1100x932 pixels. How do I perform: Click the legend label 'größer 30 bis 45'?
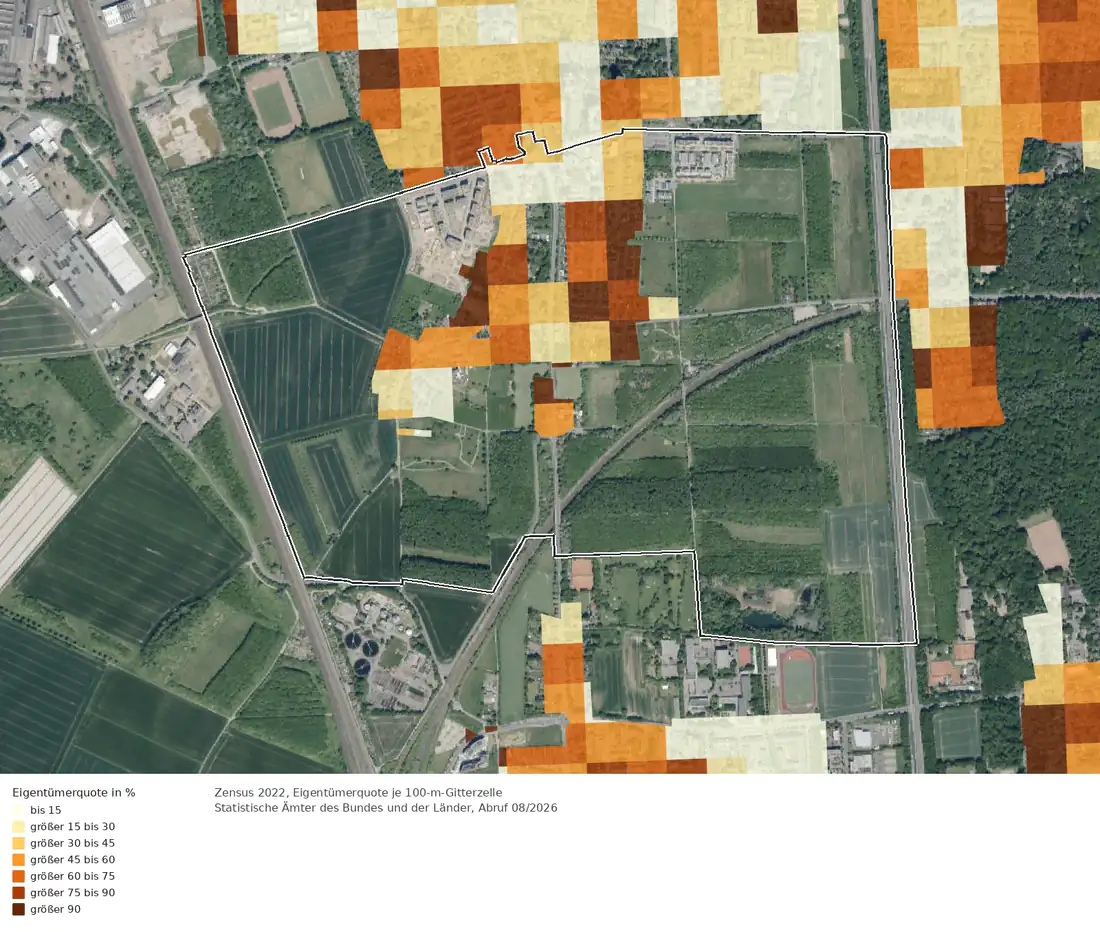[x=72, y=843]
